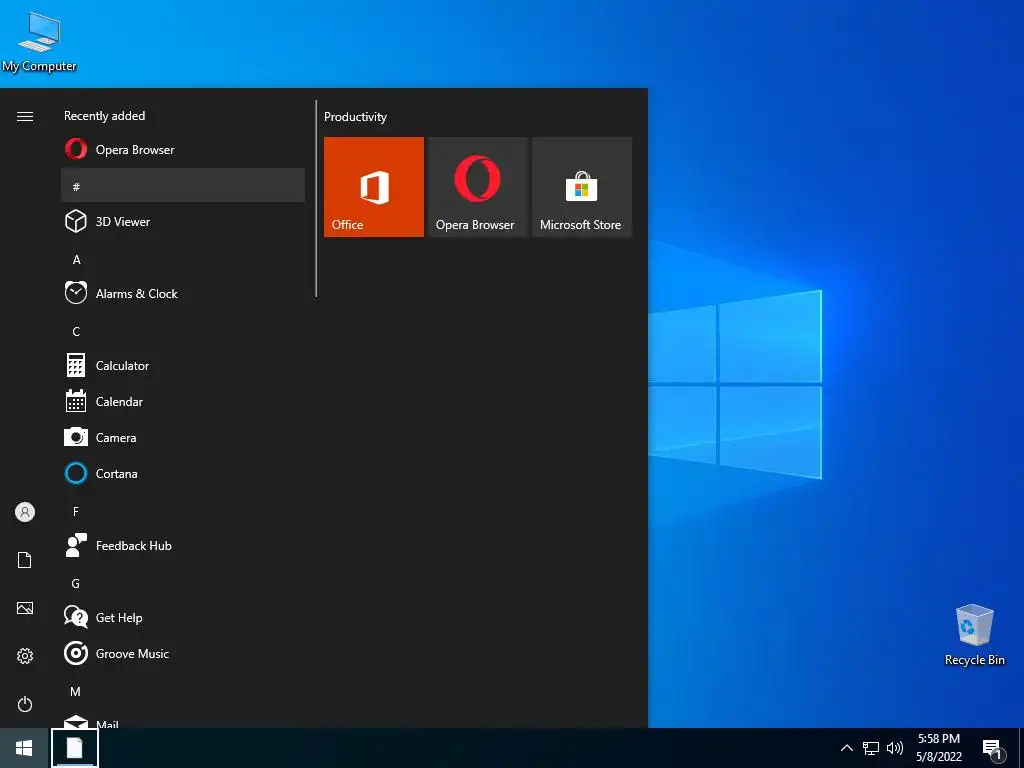Viewport: 1024px width, 768px height.
Task: Click the document app on taskbar
Action: pyautogui.click(x=74, y=748)
